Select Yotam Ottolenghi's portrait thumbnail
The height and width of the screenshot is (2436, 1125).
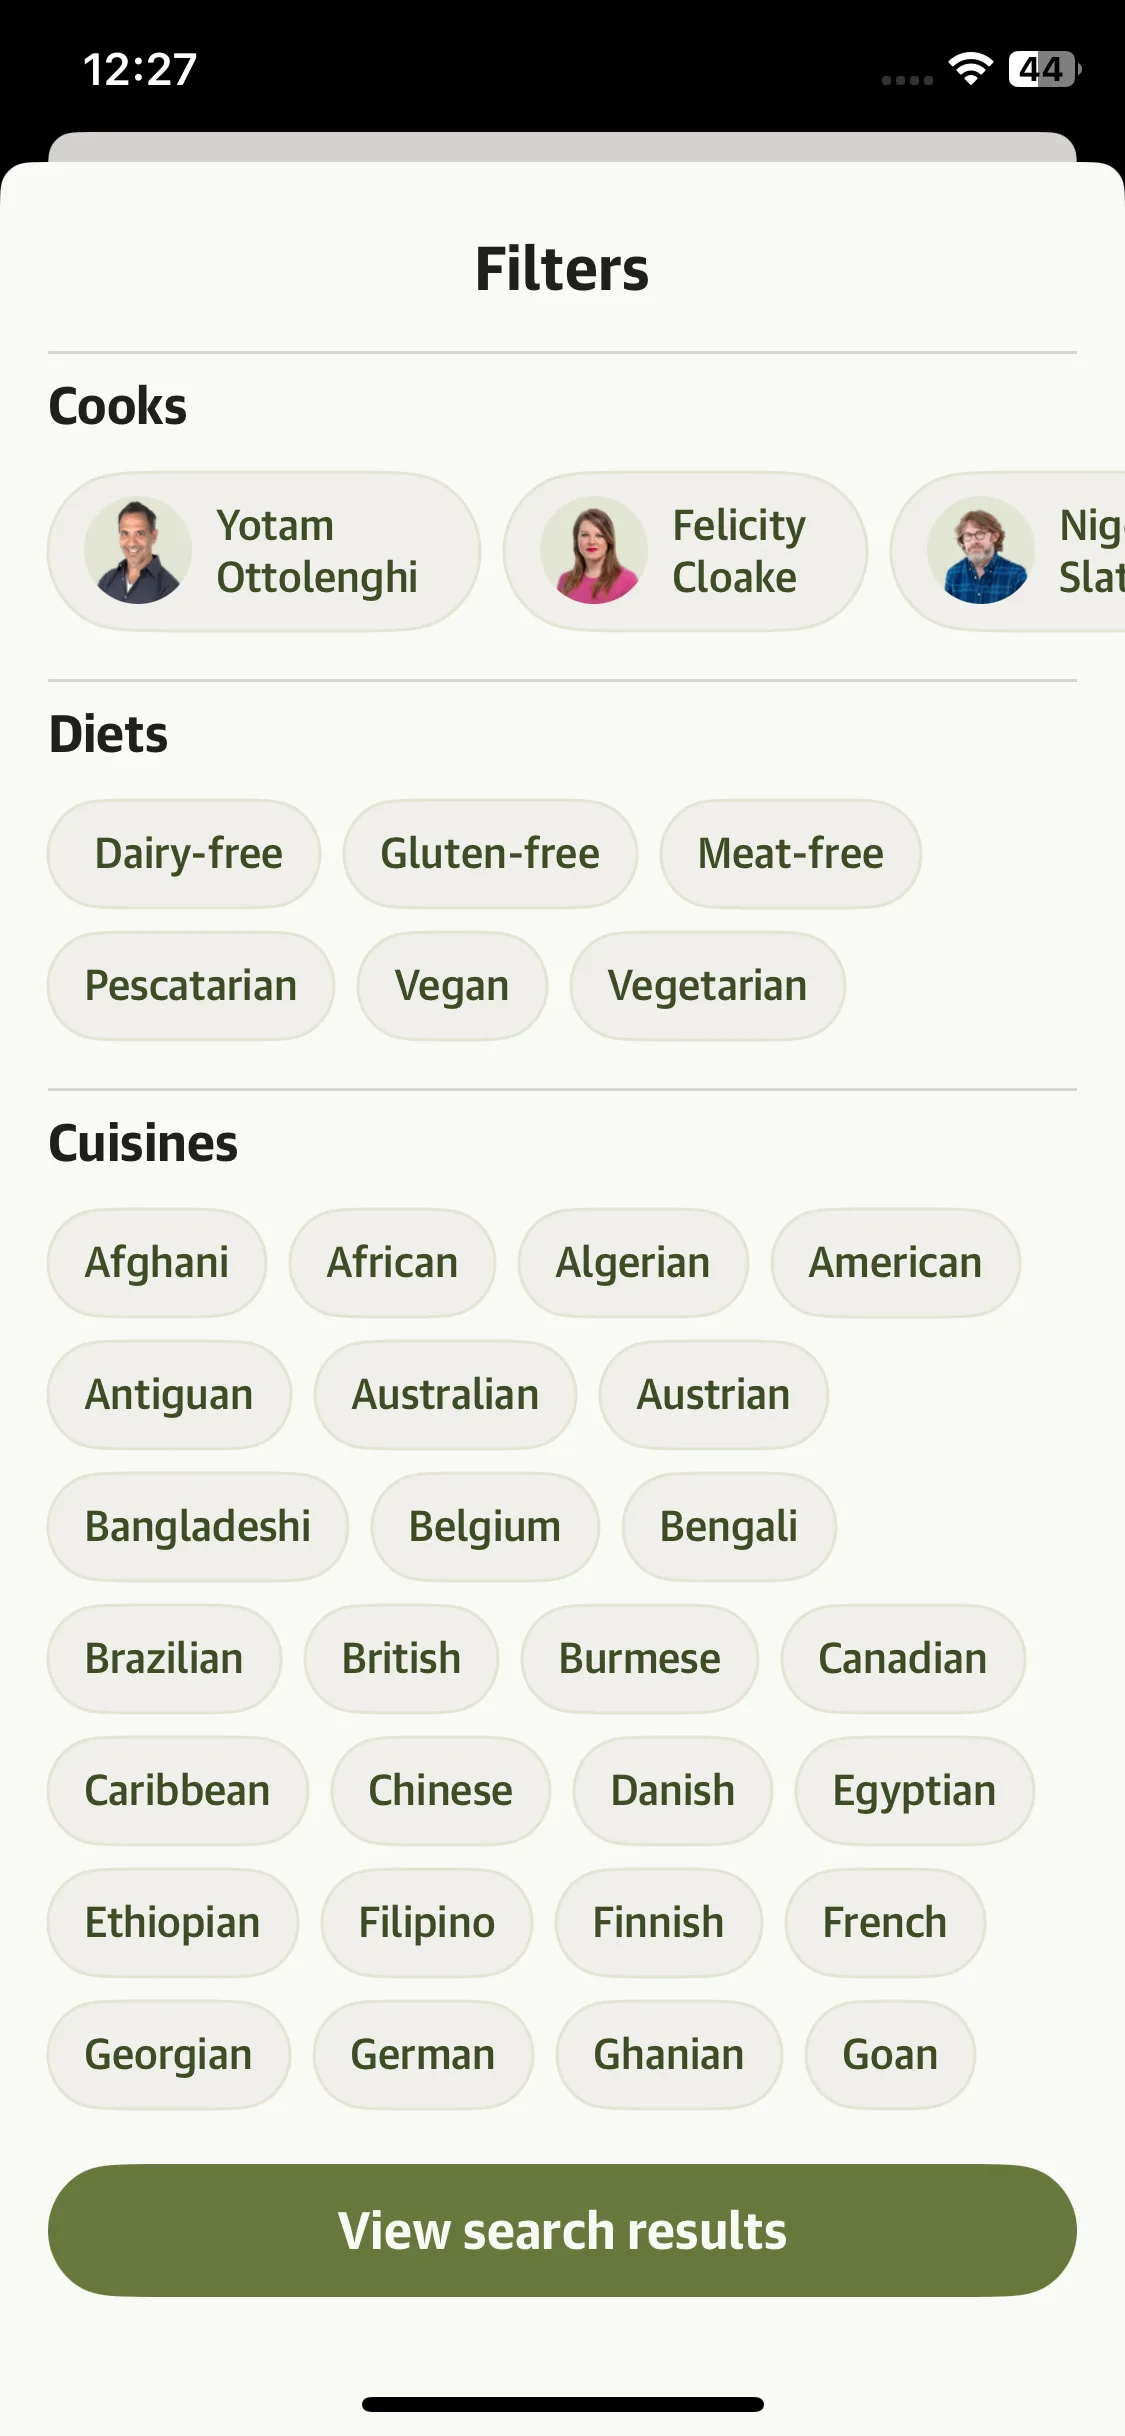coord(138,551)
